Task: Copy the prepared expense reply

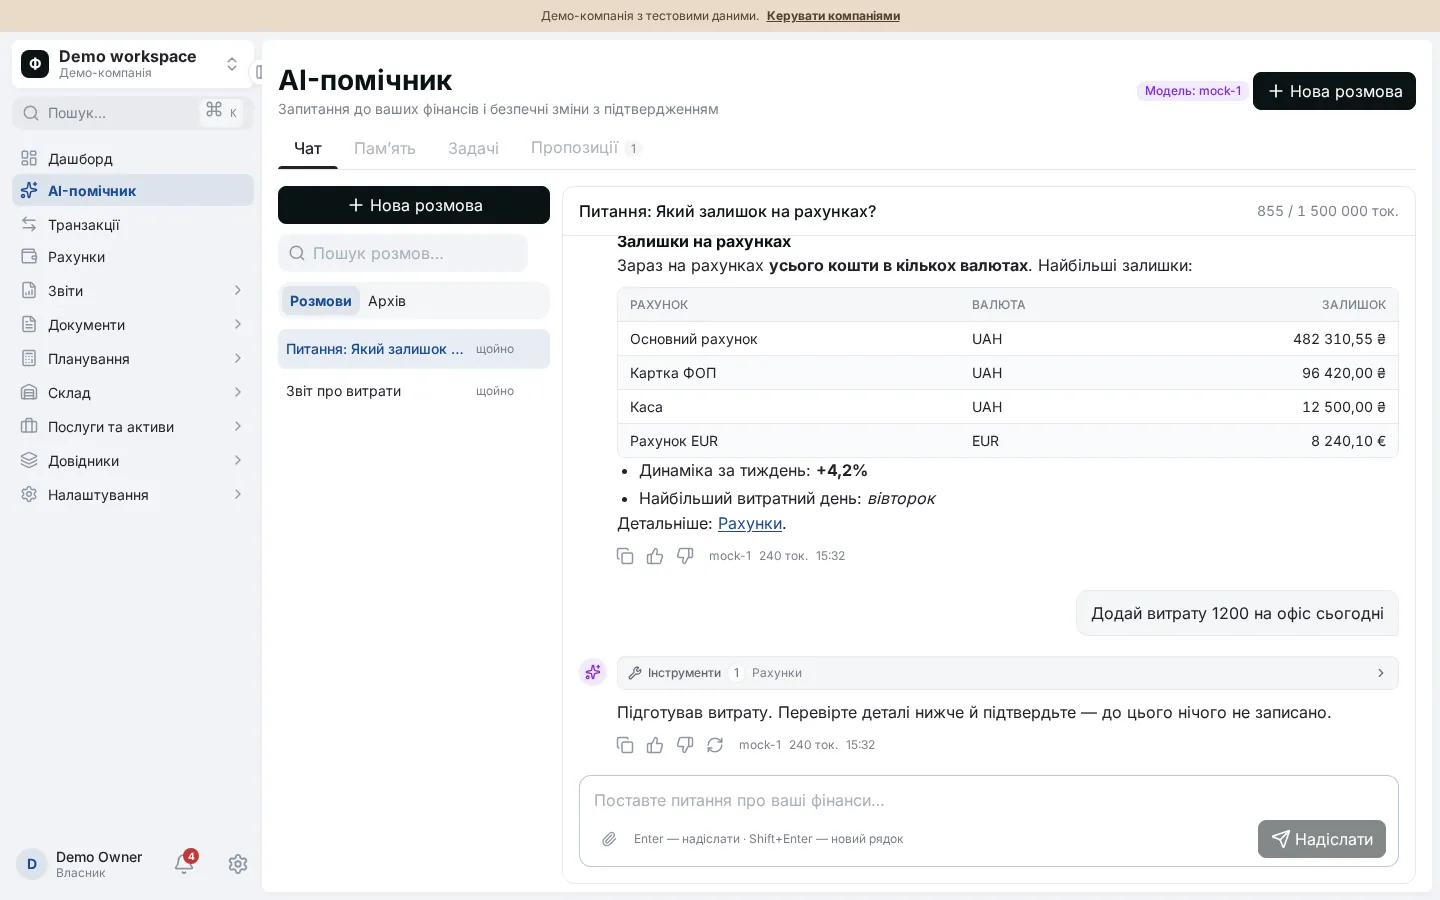Action: click(x=625, y=745)
